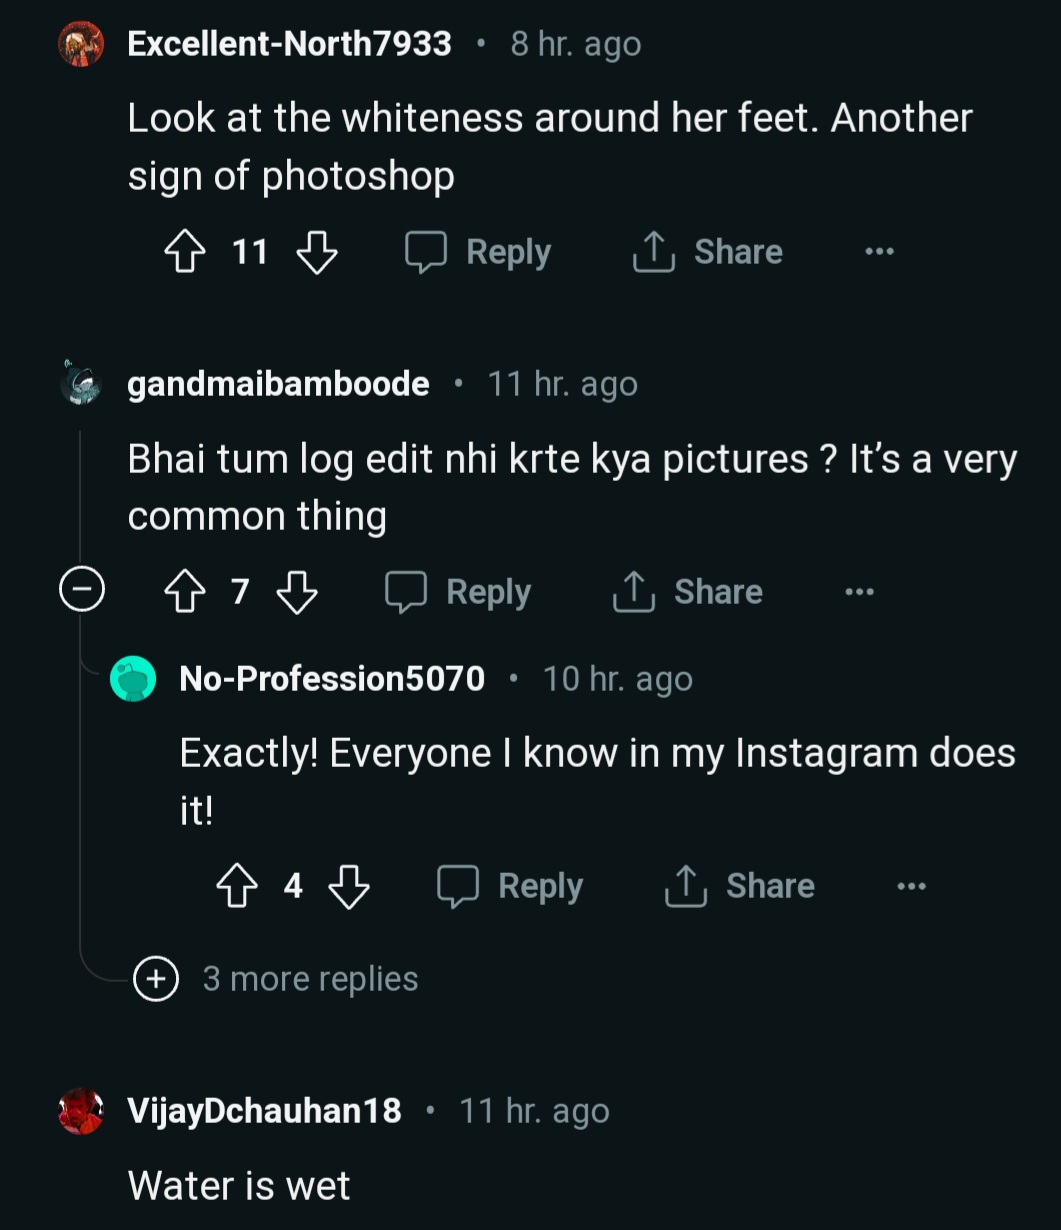The height and width of the screenshot is (1230, 1061).
Task: Reply to Excellent-North7933's comment
Action: (x=478, y=252)
